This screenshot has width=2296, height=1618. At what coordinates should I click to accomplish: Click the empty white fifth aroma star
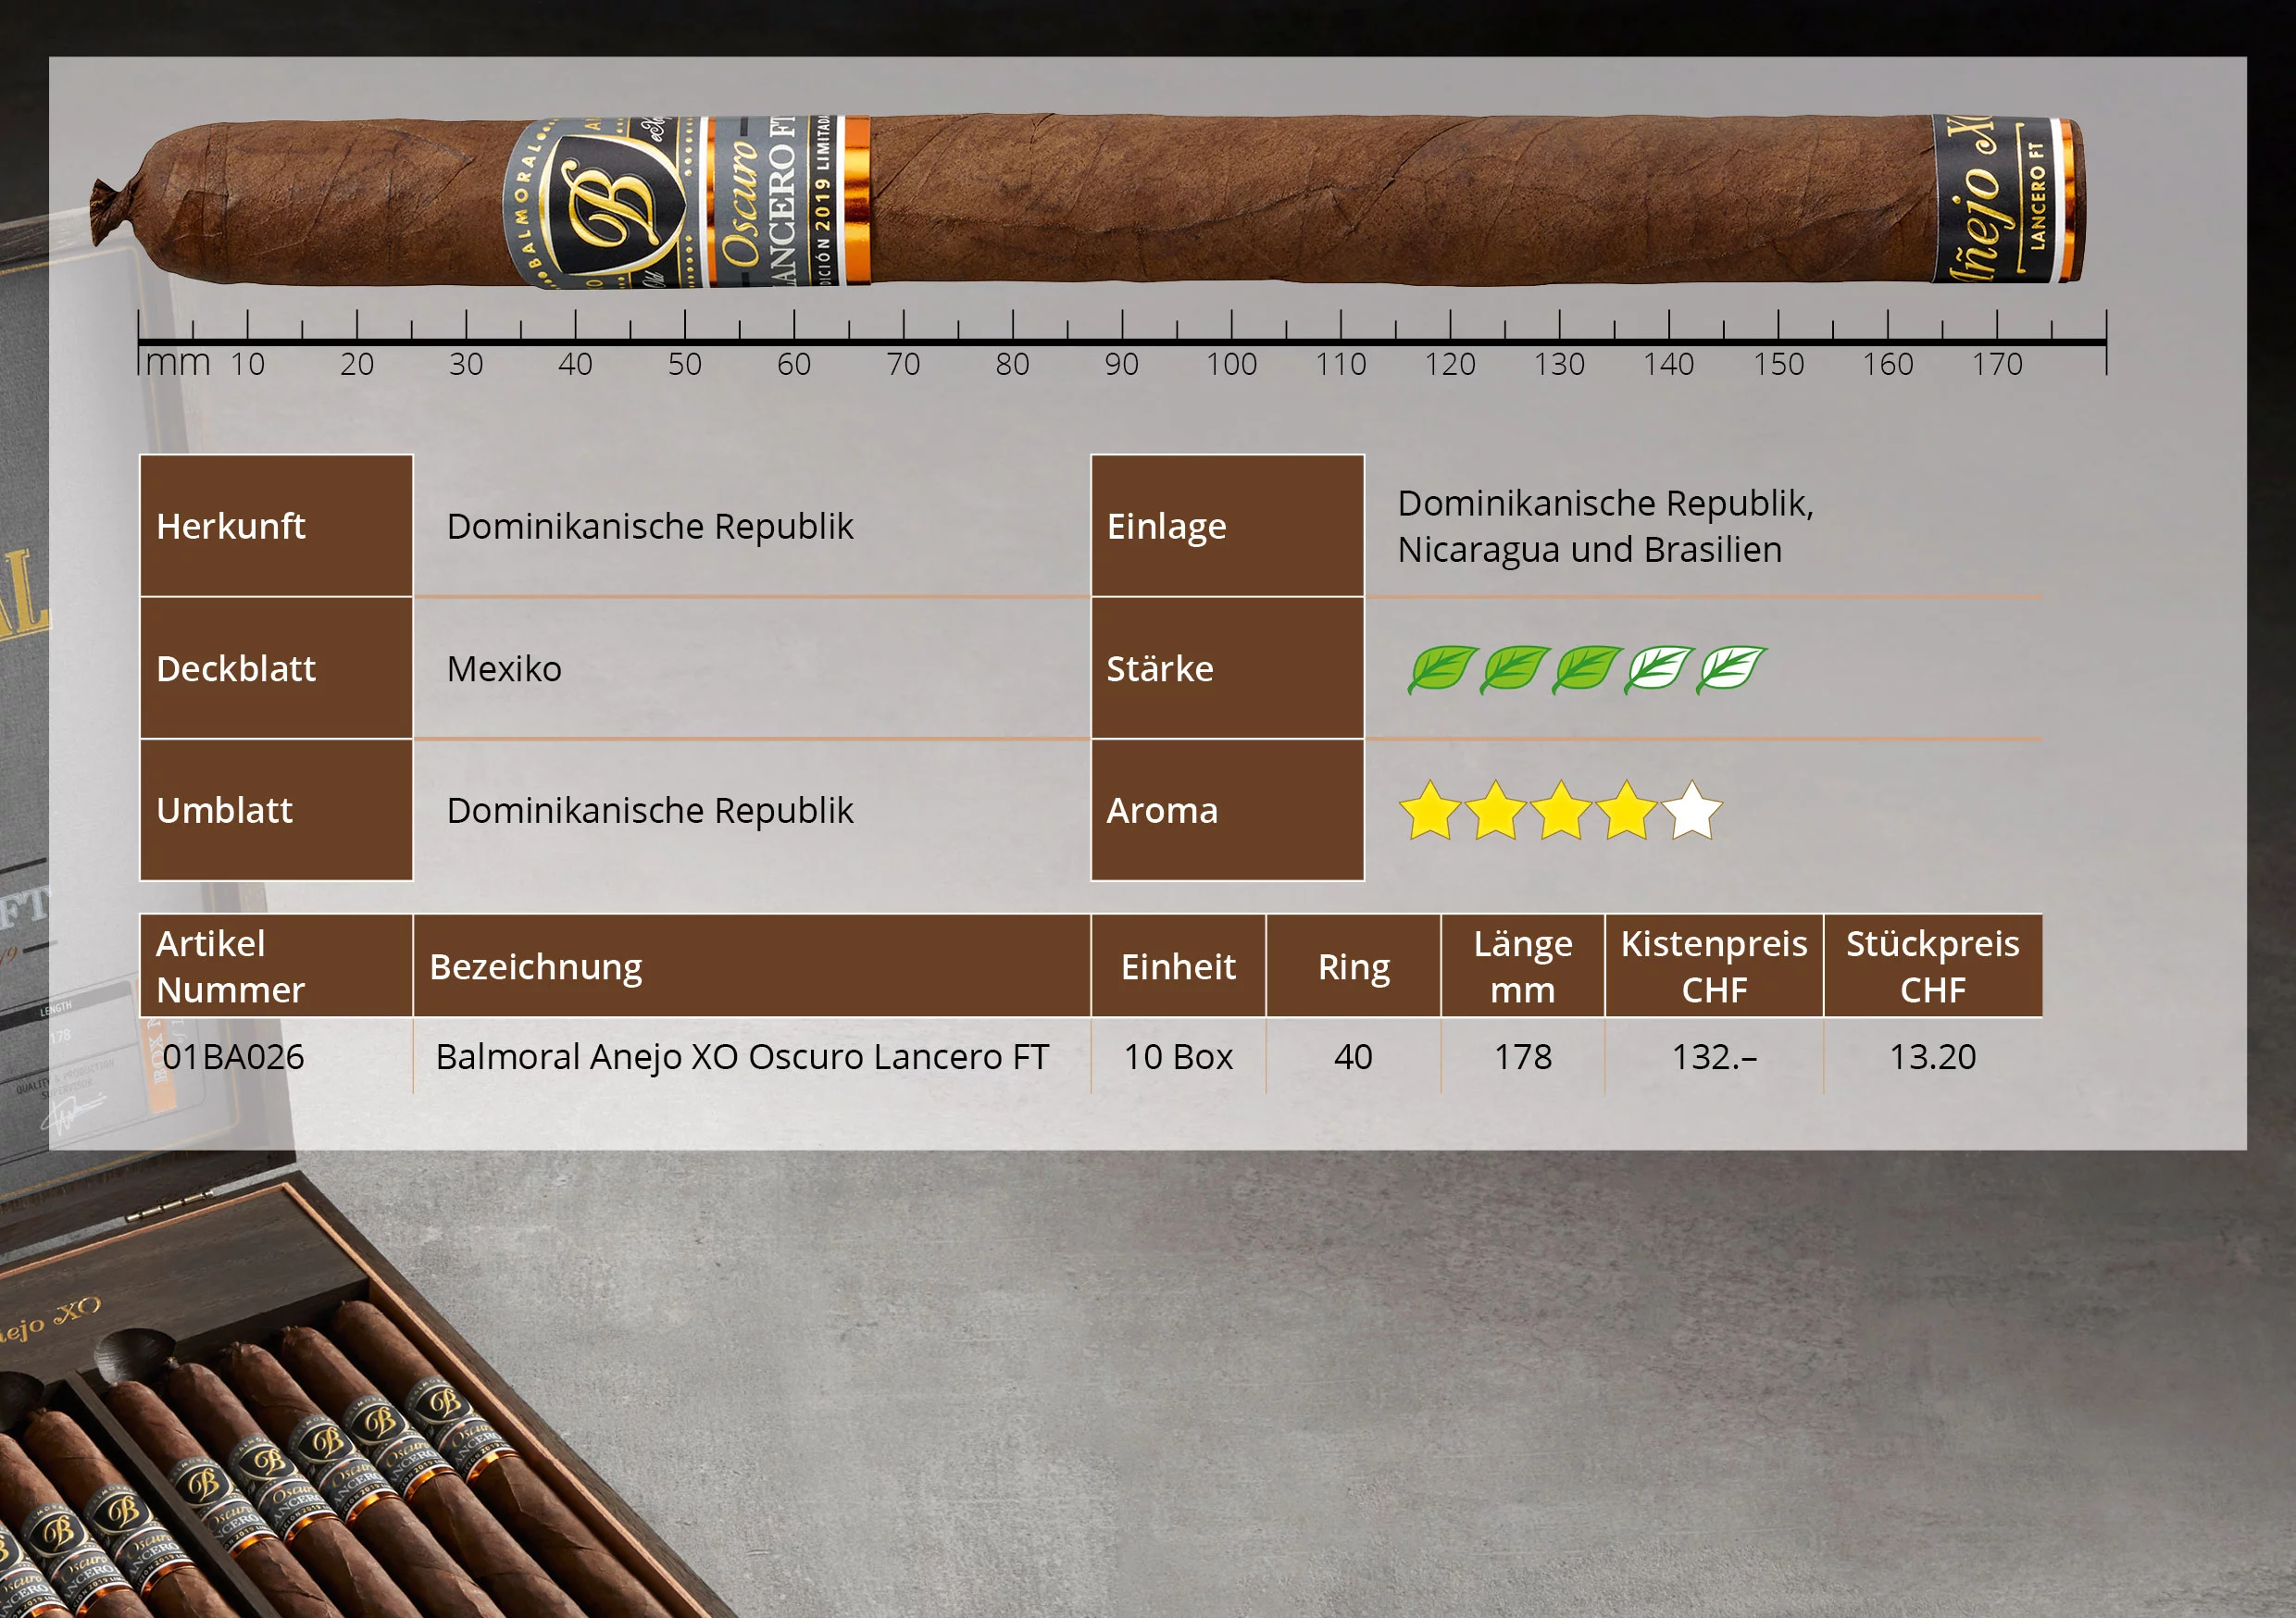point(1691,810)
